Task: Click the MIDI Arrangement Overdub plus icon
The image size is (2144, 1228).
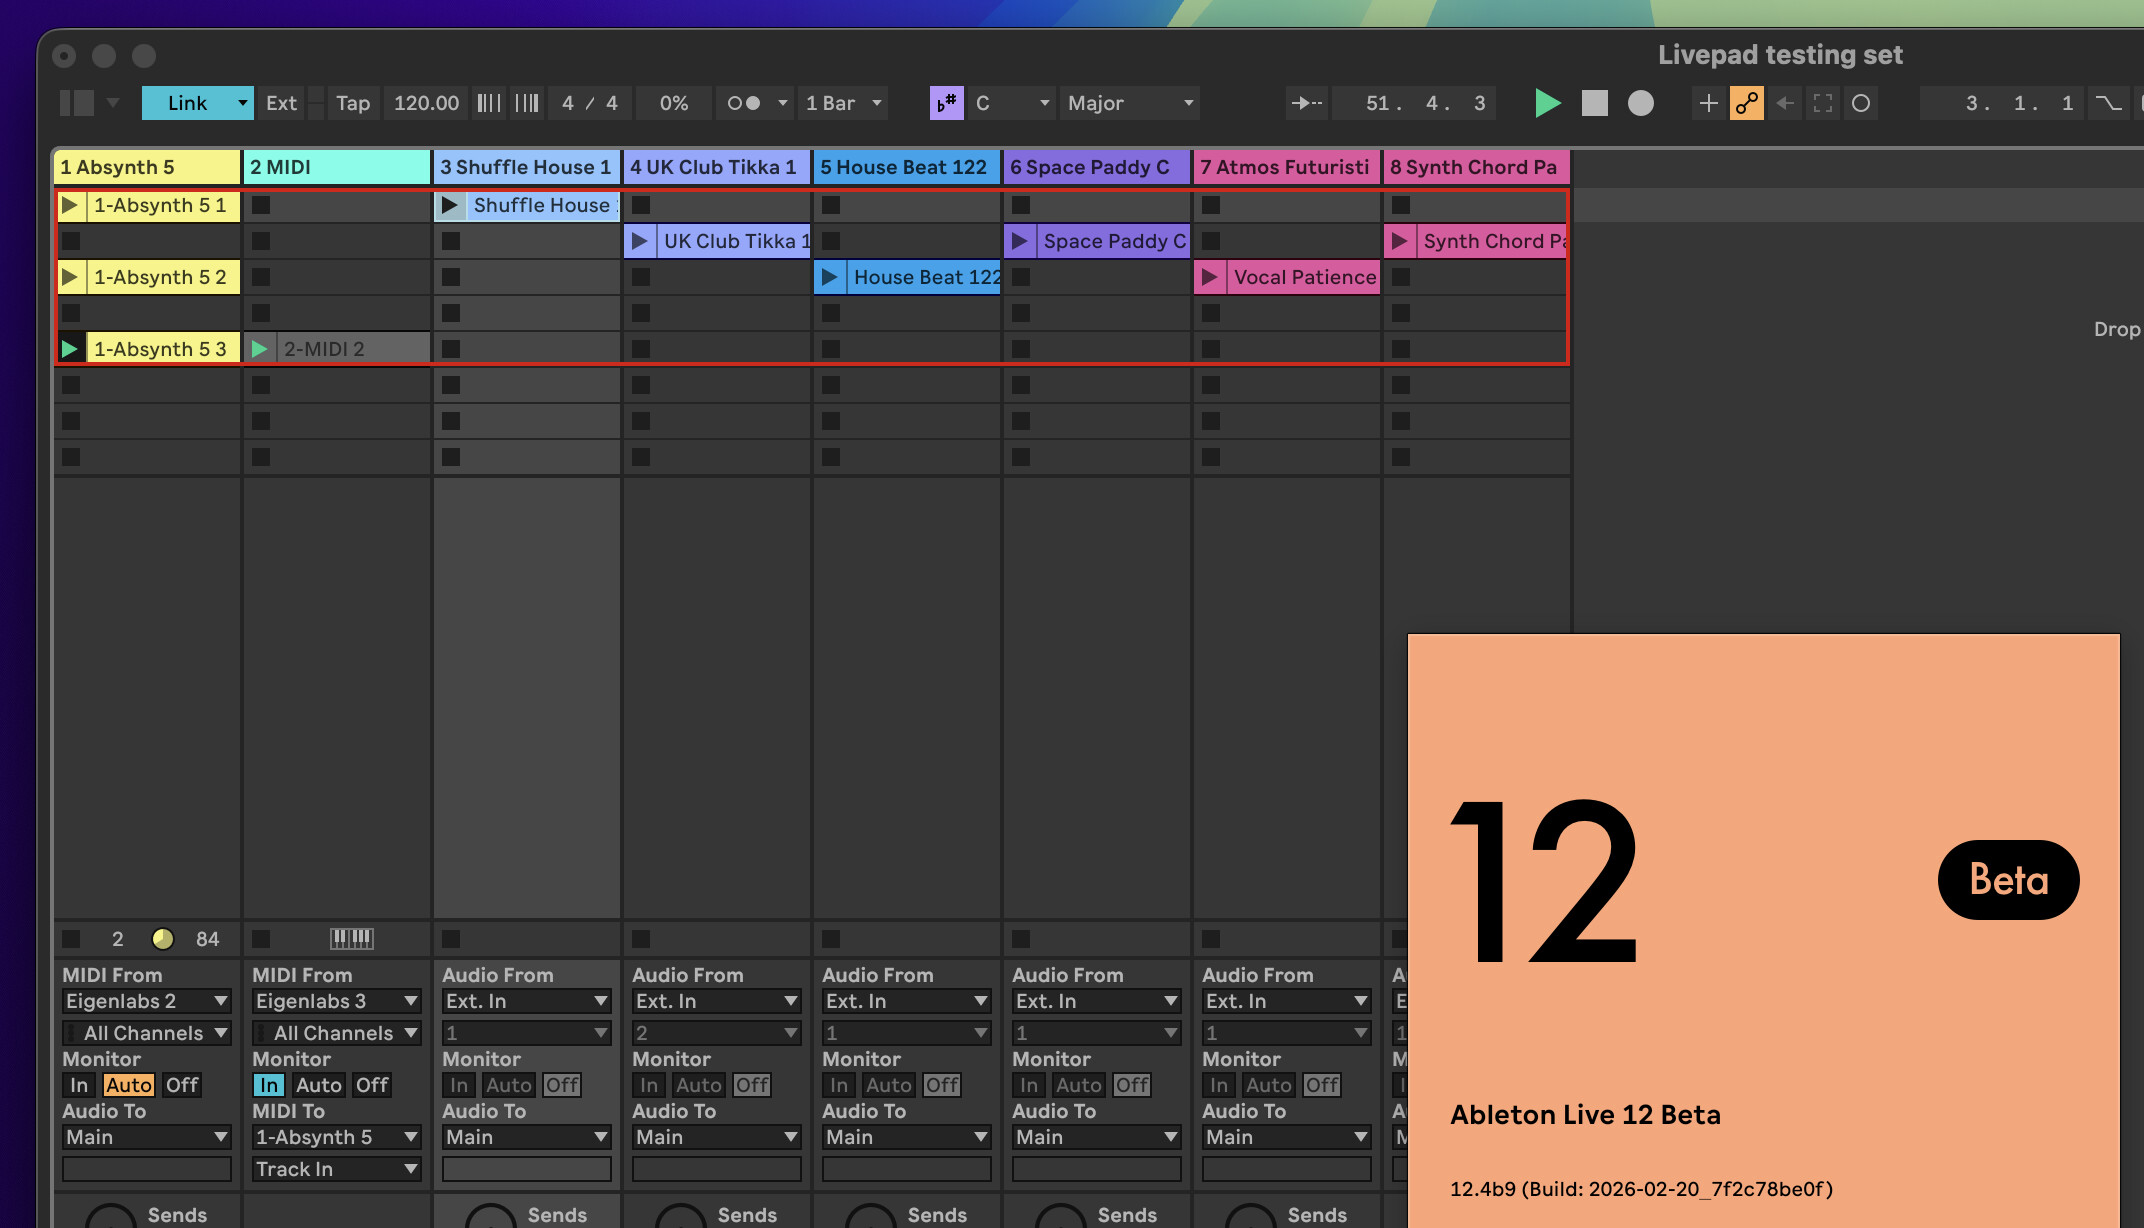Action: click(1708, 103)
